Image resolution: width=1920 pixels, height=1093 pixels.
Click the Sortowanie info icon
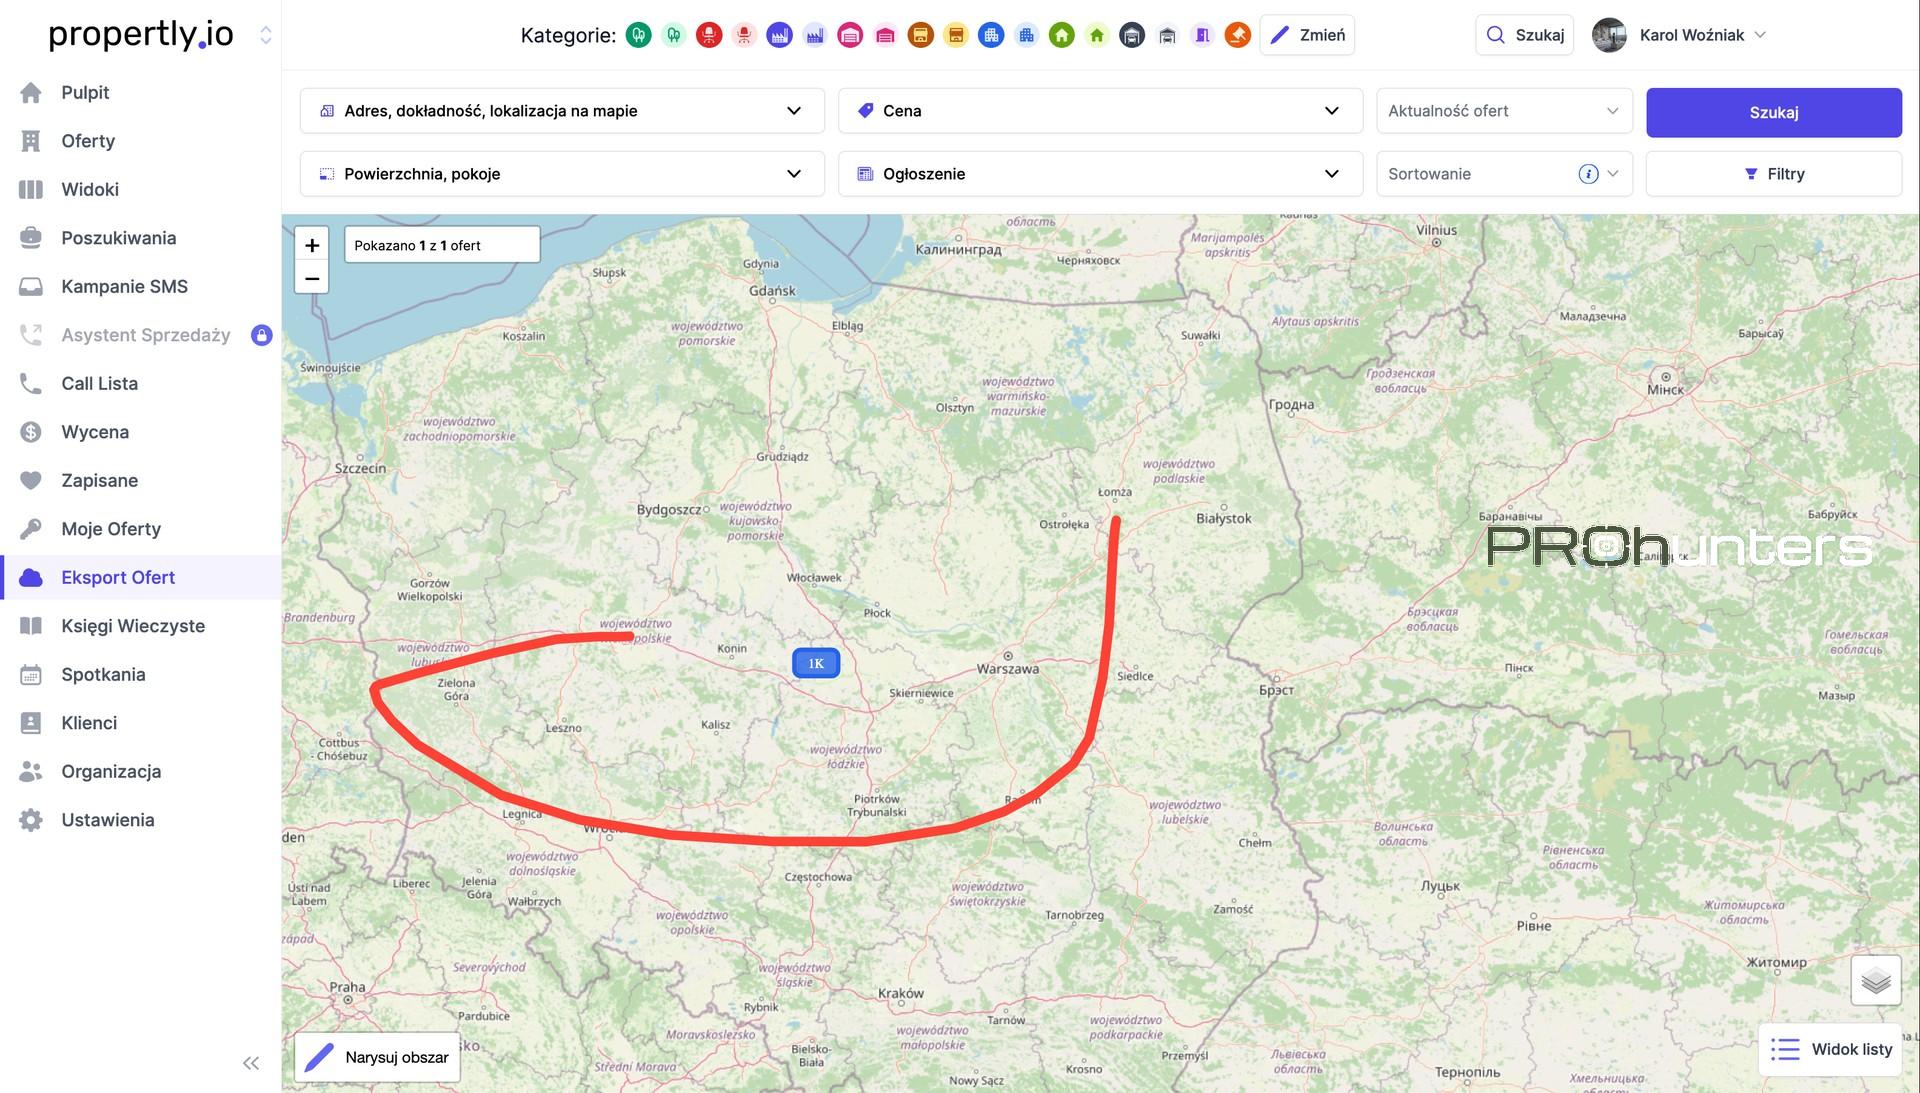pos(1588,174)
